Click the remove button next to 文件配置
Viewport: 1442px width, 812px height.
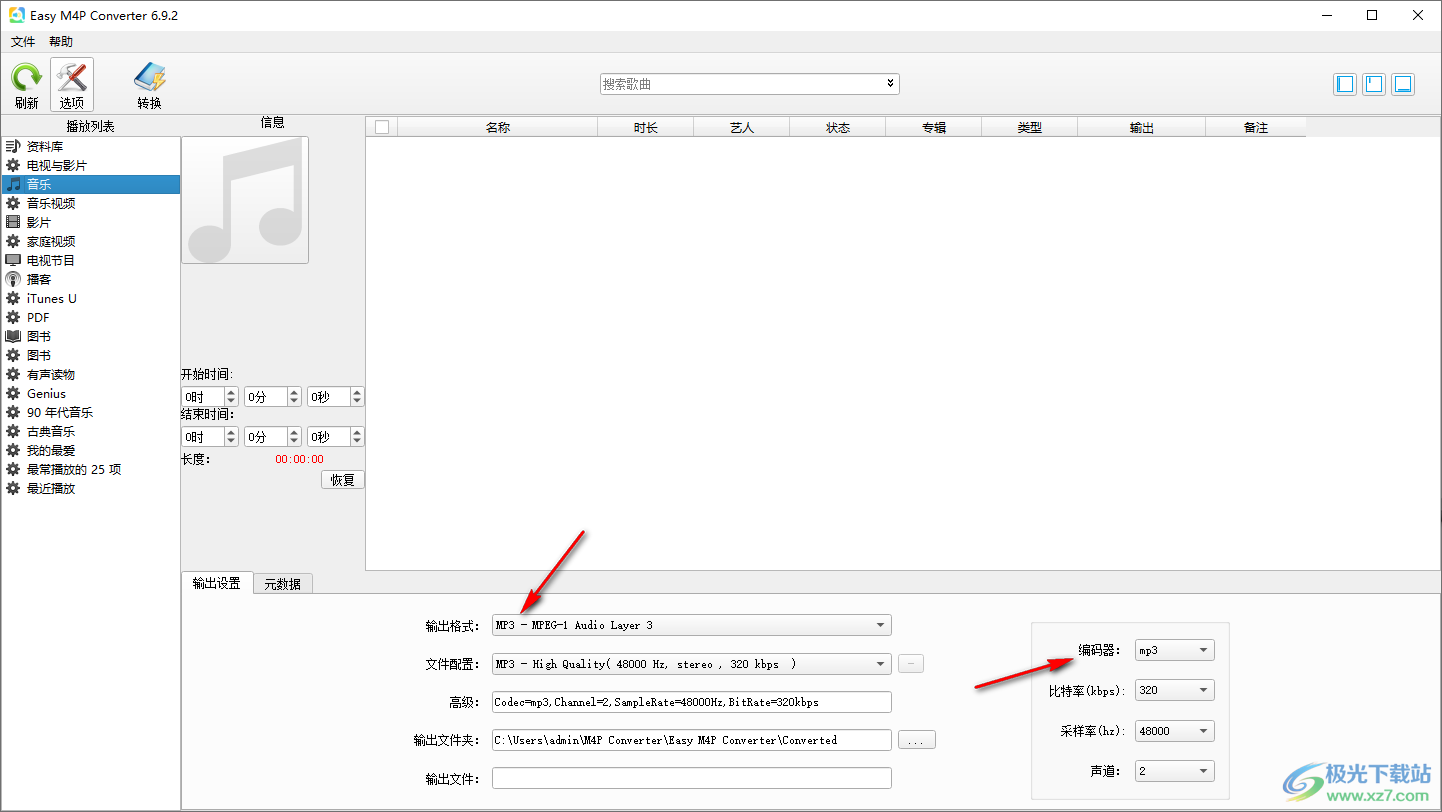(911, 664)
